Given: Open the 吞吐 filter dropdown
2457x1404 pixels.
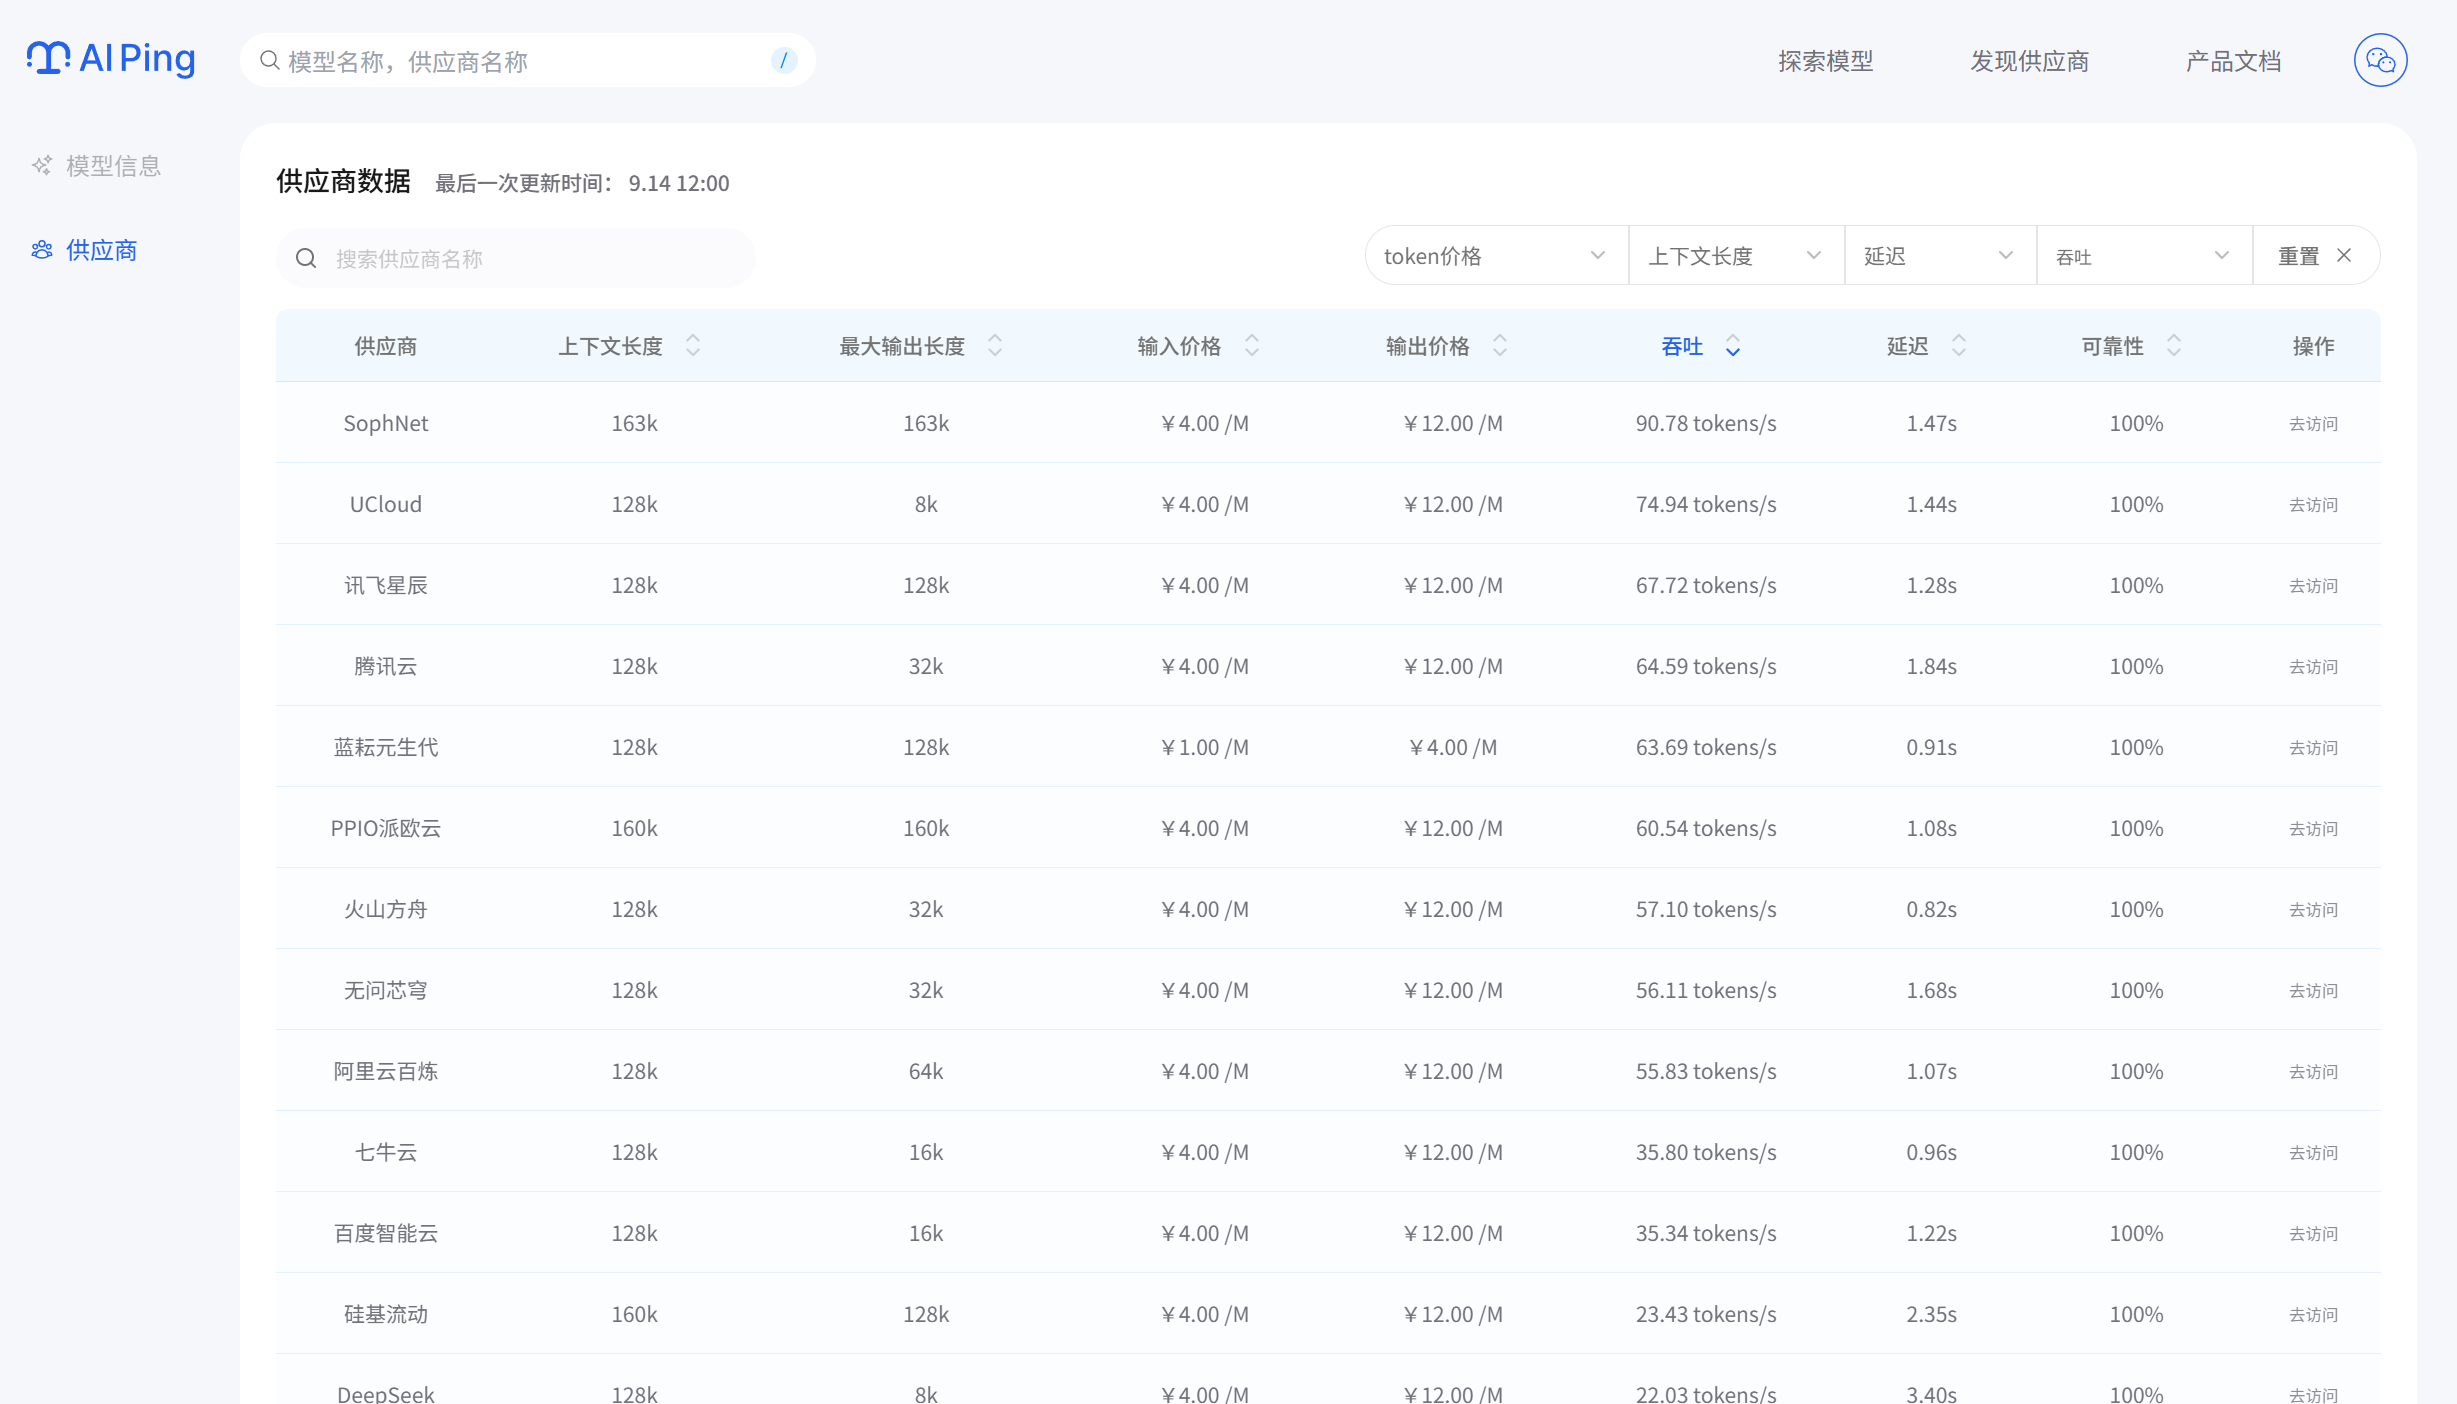Looking at the screenshot, I should pos(2144,256).
